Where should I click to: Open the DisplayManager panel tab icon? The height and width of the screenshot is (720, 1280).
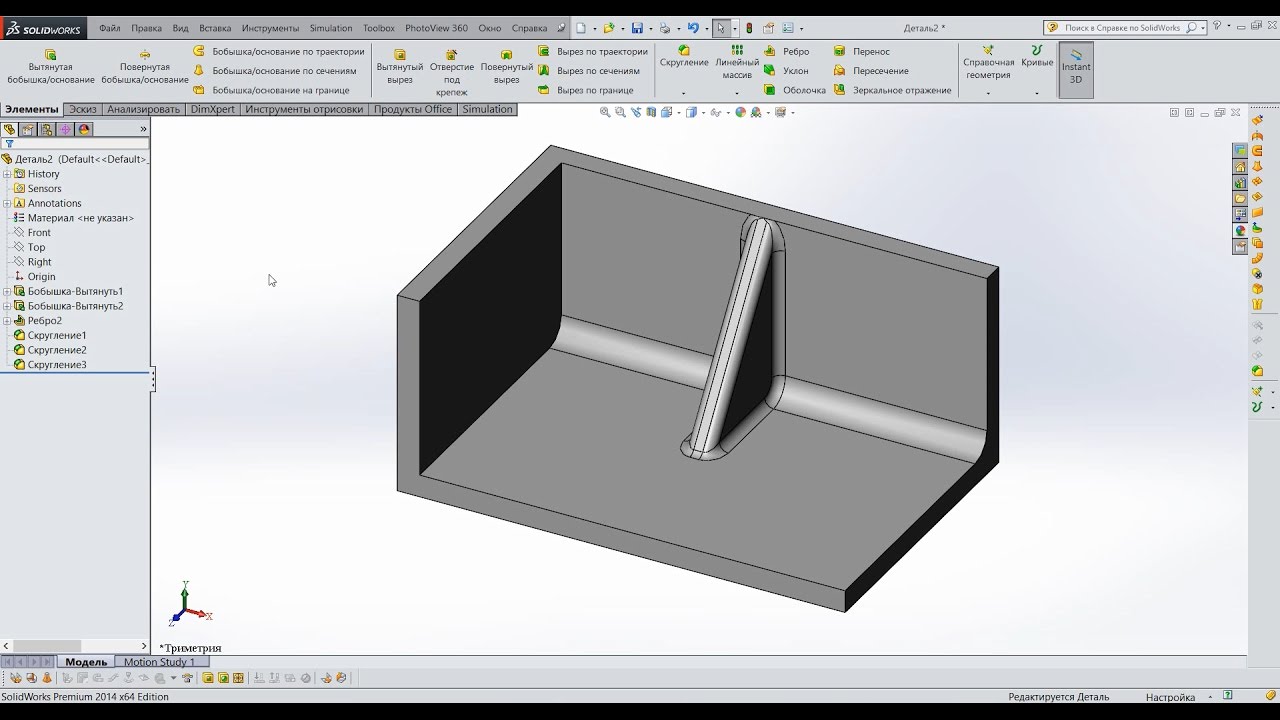85,130
